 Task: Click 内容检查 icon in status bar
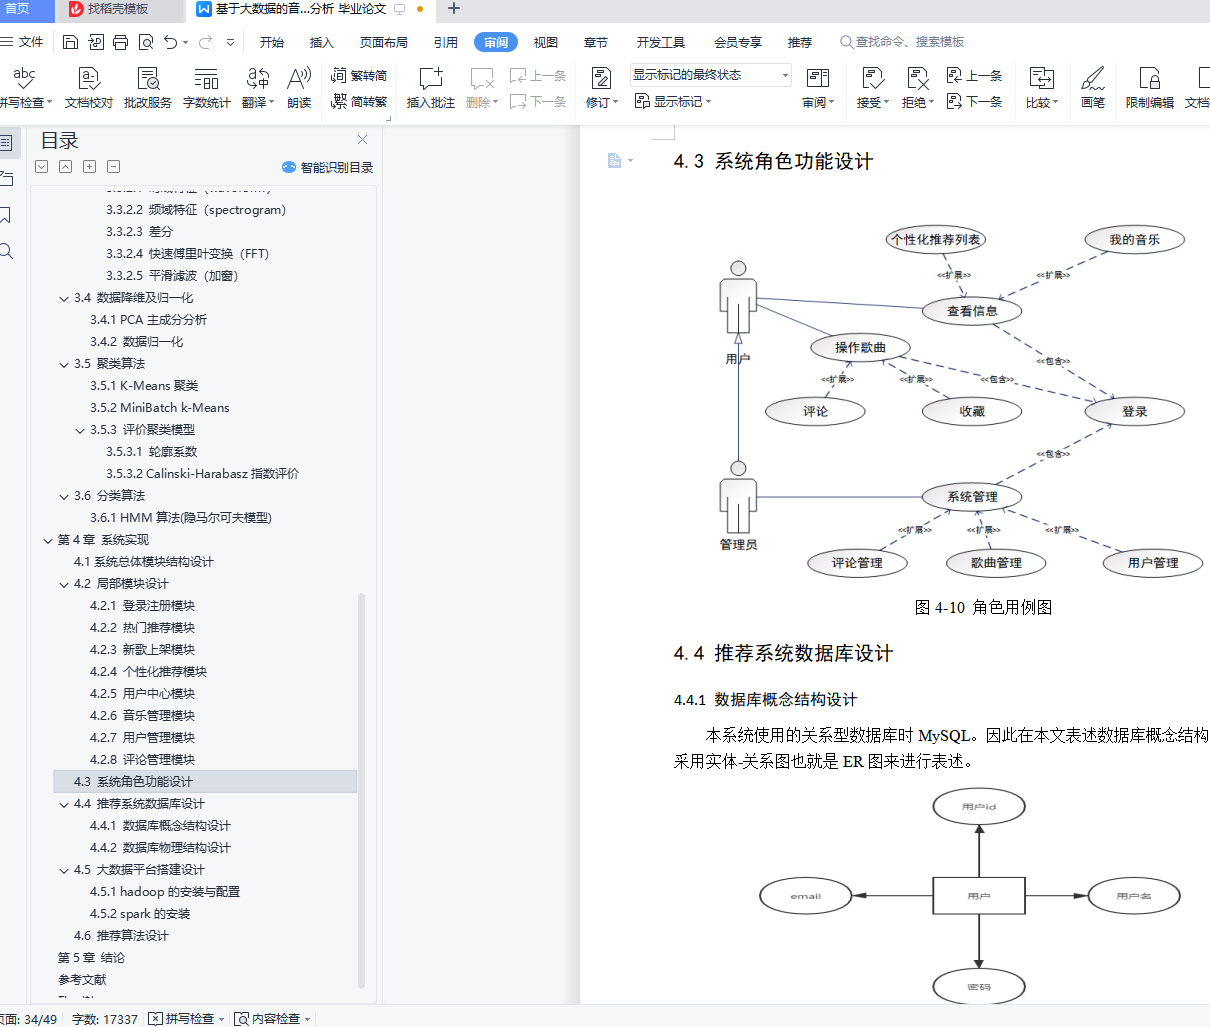(x=242, y=1019)
